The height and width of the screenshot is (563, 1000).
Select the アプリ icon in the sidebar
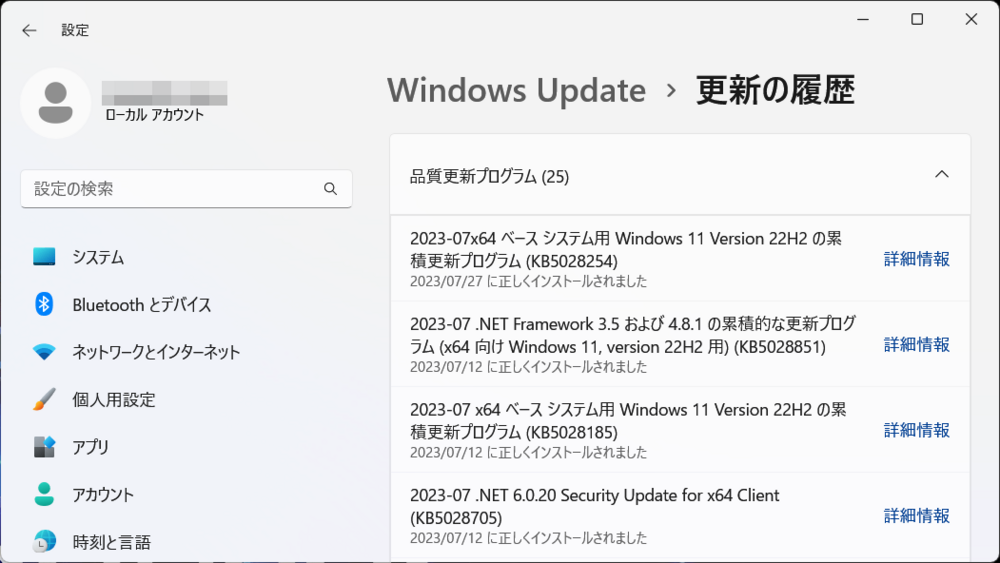[44, 446]
